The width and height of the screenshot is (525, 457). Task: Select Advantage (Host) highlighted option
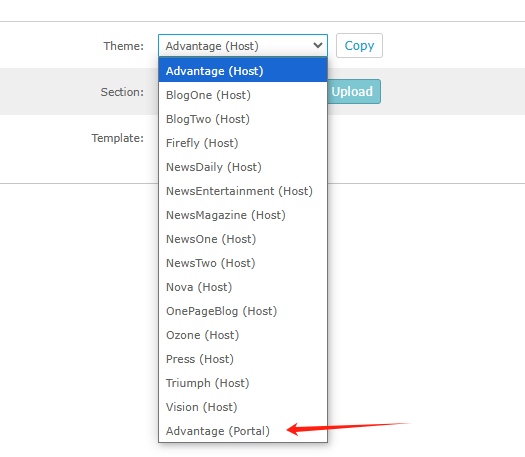pyautogui.click(x=243, y=70)
